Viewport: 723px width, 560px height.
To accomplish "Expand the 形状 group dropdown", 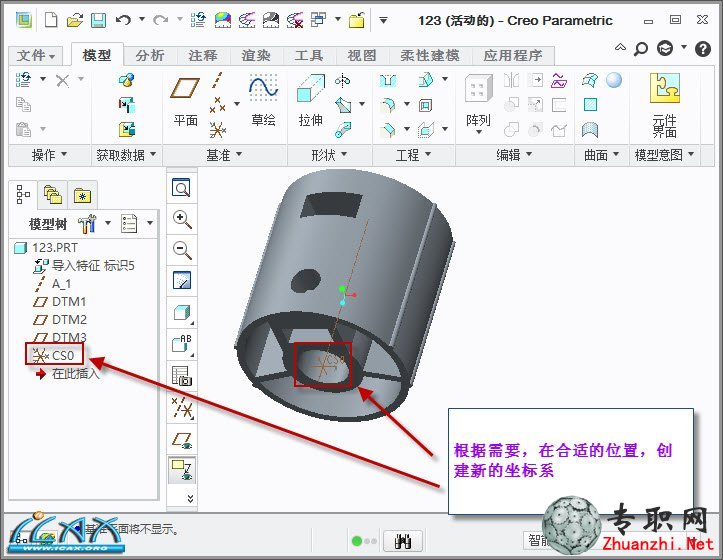I will pos(329,155).
